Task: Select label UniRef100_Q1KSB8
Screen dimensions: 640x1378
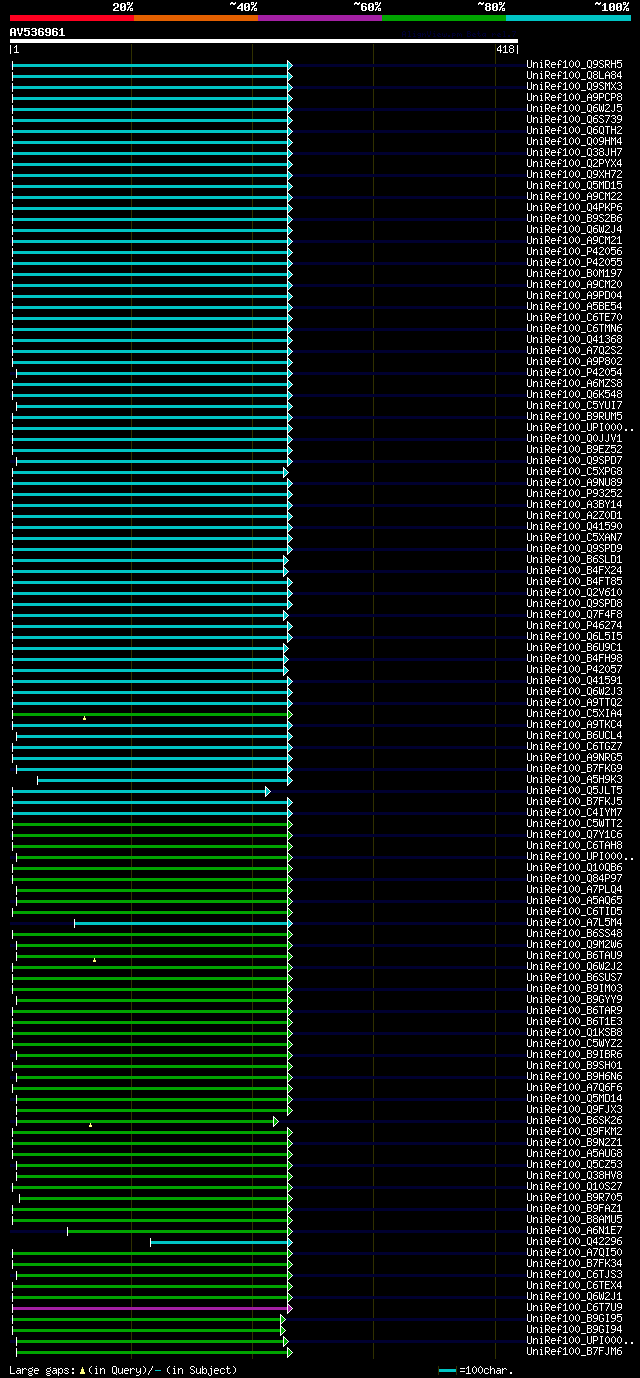Action: (x=574, y=1032)
